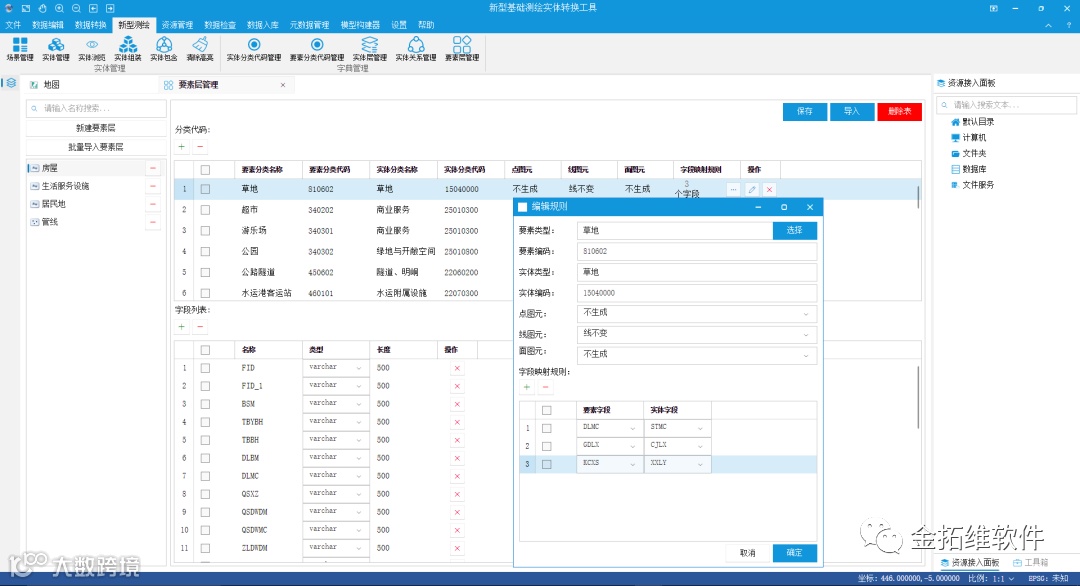Image resolution: width=1080 pixels, height=586 pixels.
Task: Click the zoom-in icon in title bar
Action: click(x=59, y=8)
